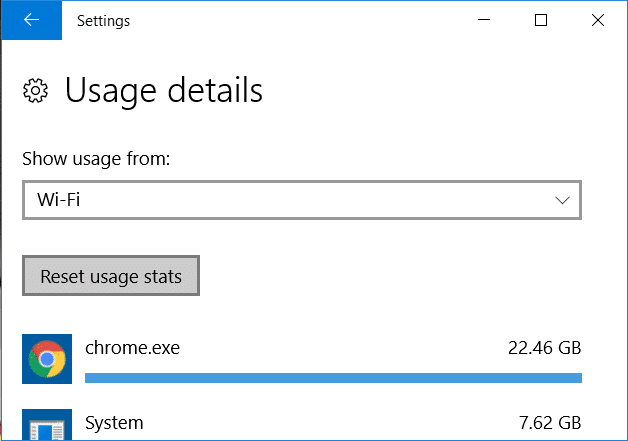Minimize the Settings window
This screenshot has height=441, width=628.
484,20
